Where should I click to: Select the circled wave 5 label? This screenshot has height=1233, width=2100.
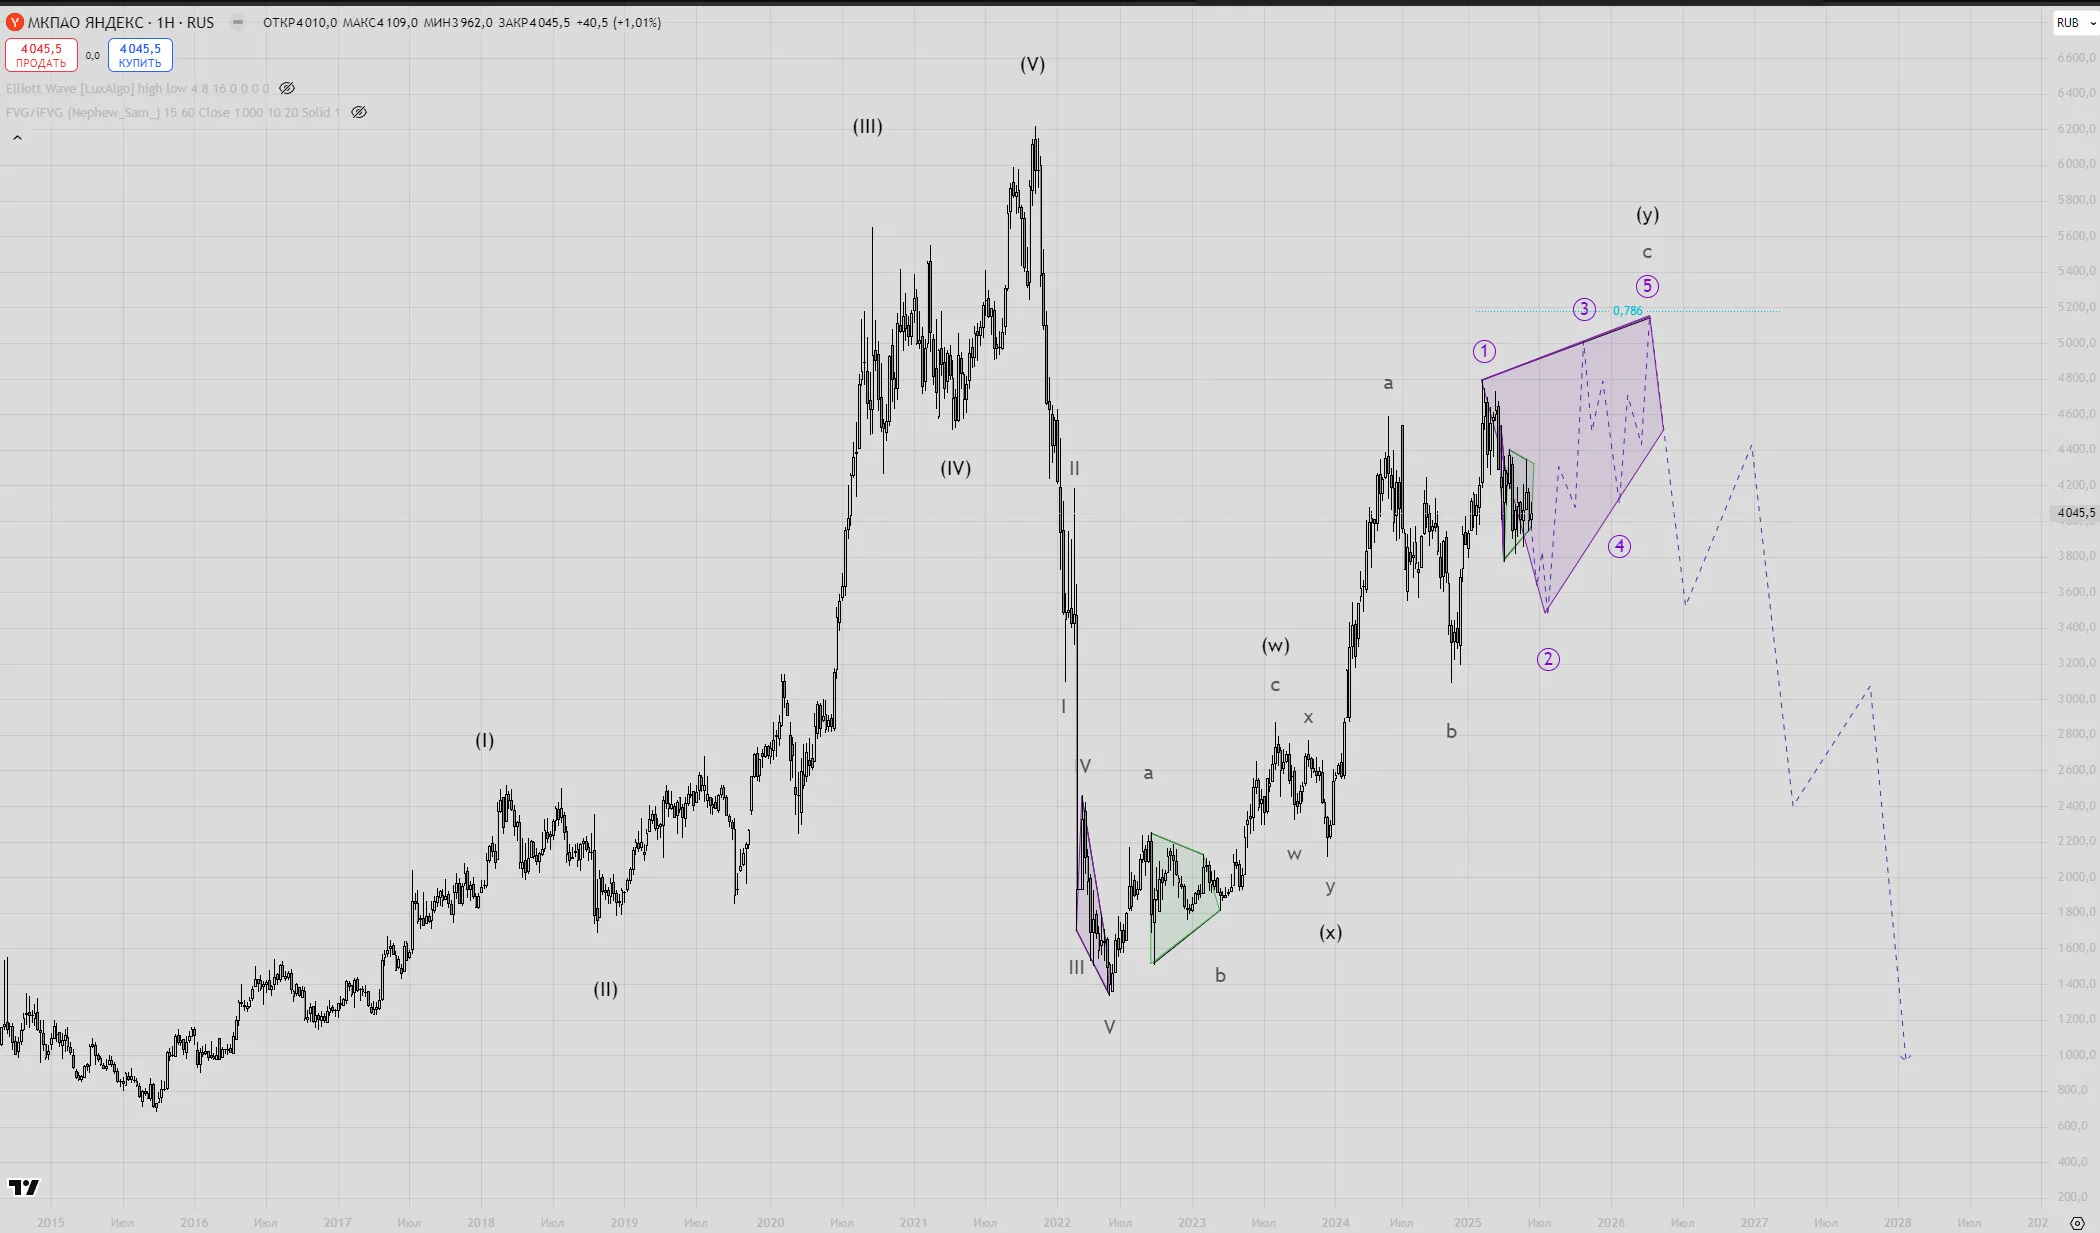pyautogui.click(x=1647, y=286)
